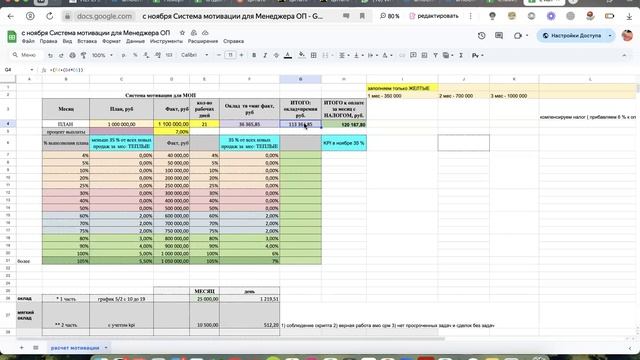Open the Расширения menu
This screenshot has height=360, width=640.
point(203,41)
